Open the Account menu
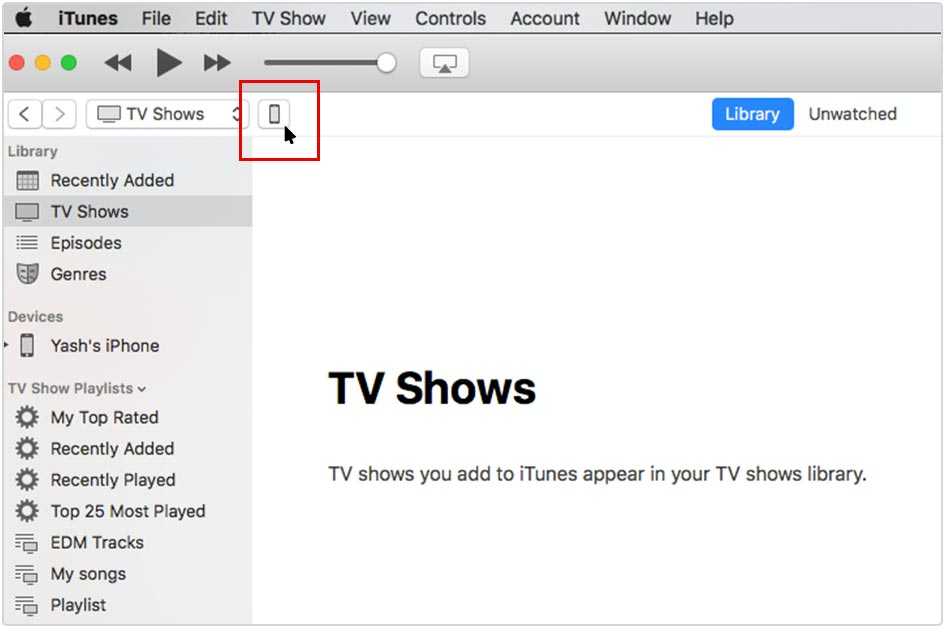Image resolution: width=945 pixels, height=632 pixels. tap(545, 18)
